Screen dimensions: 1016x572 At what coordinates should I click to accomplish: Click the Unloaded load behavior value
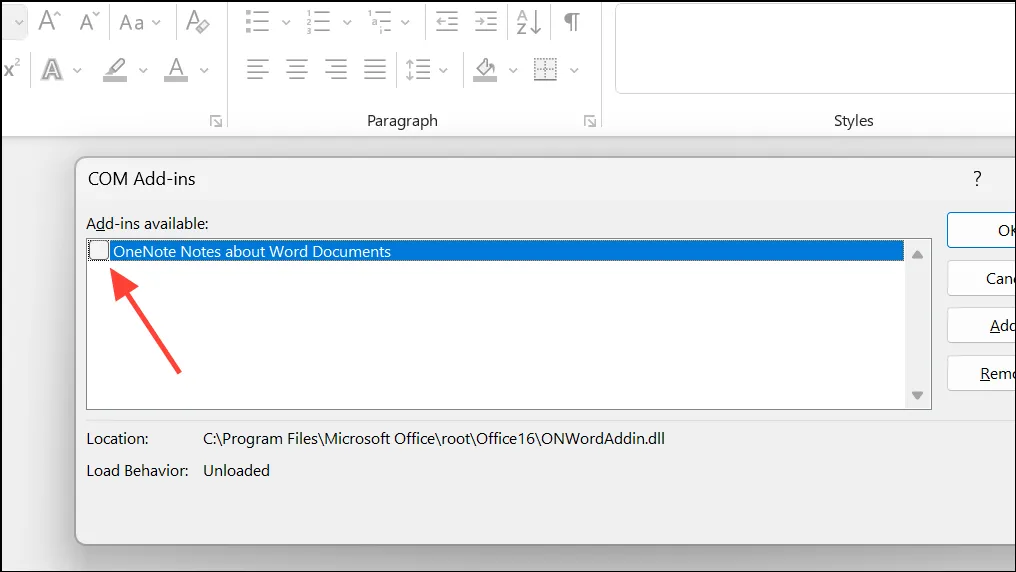237,471
